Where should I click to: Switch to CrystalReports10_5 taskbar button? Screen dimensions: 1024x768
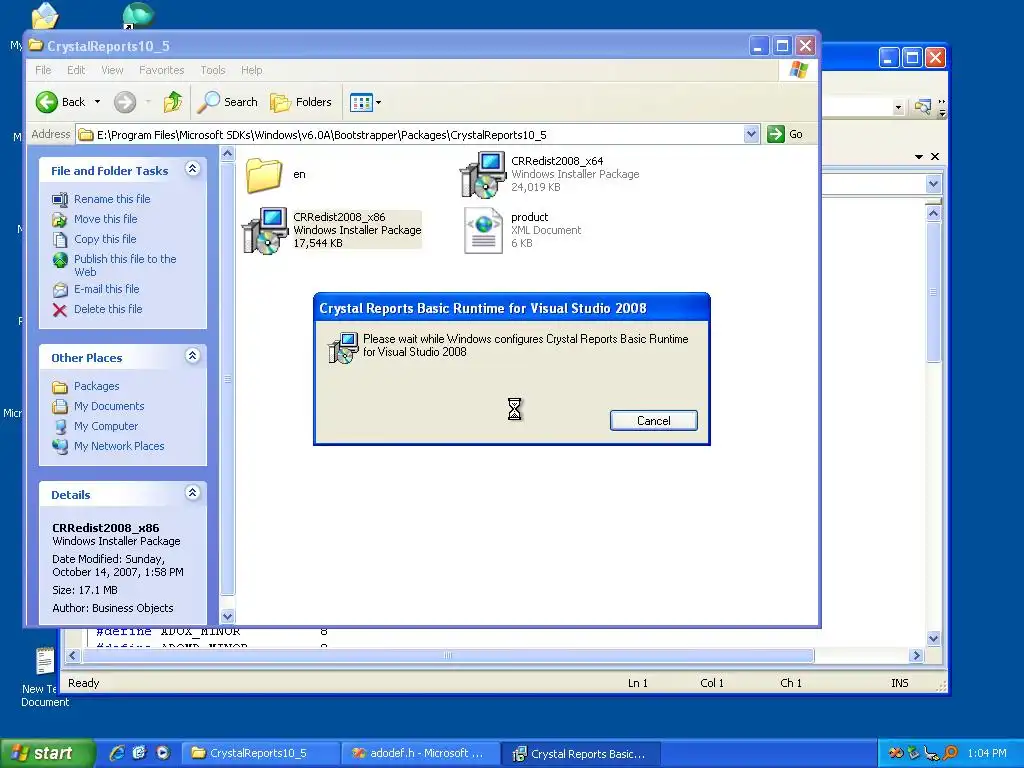tap(259, 754)
